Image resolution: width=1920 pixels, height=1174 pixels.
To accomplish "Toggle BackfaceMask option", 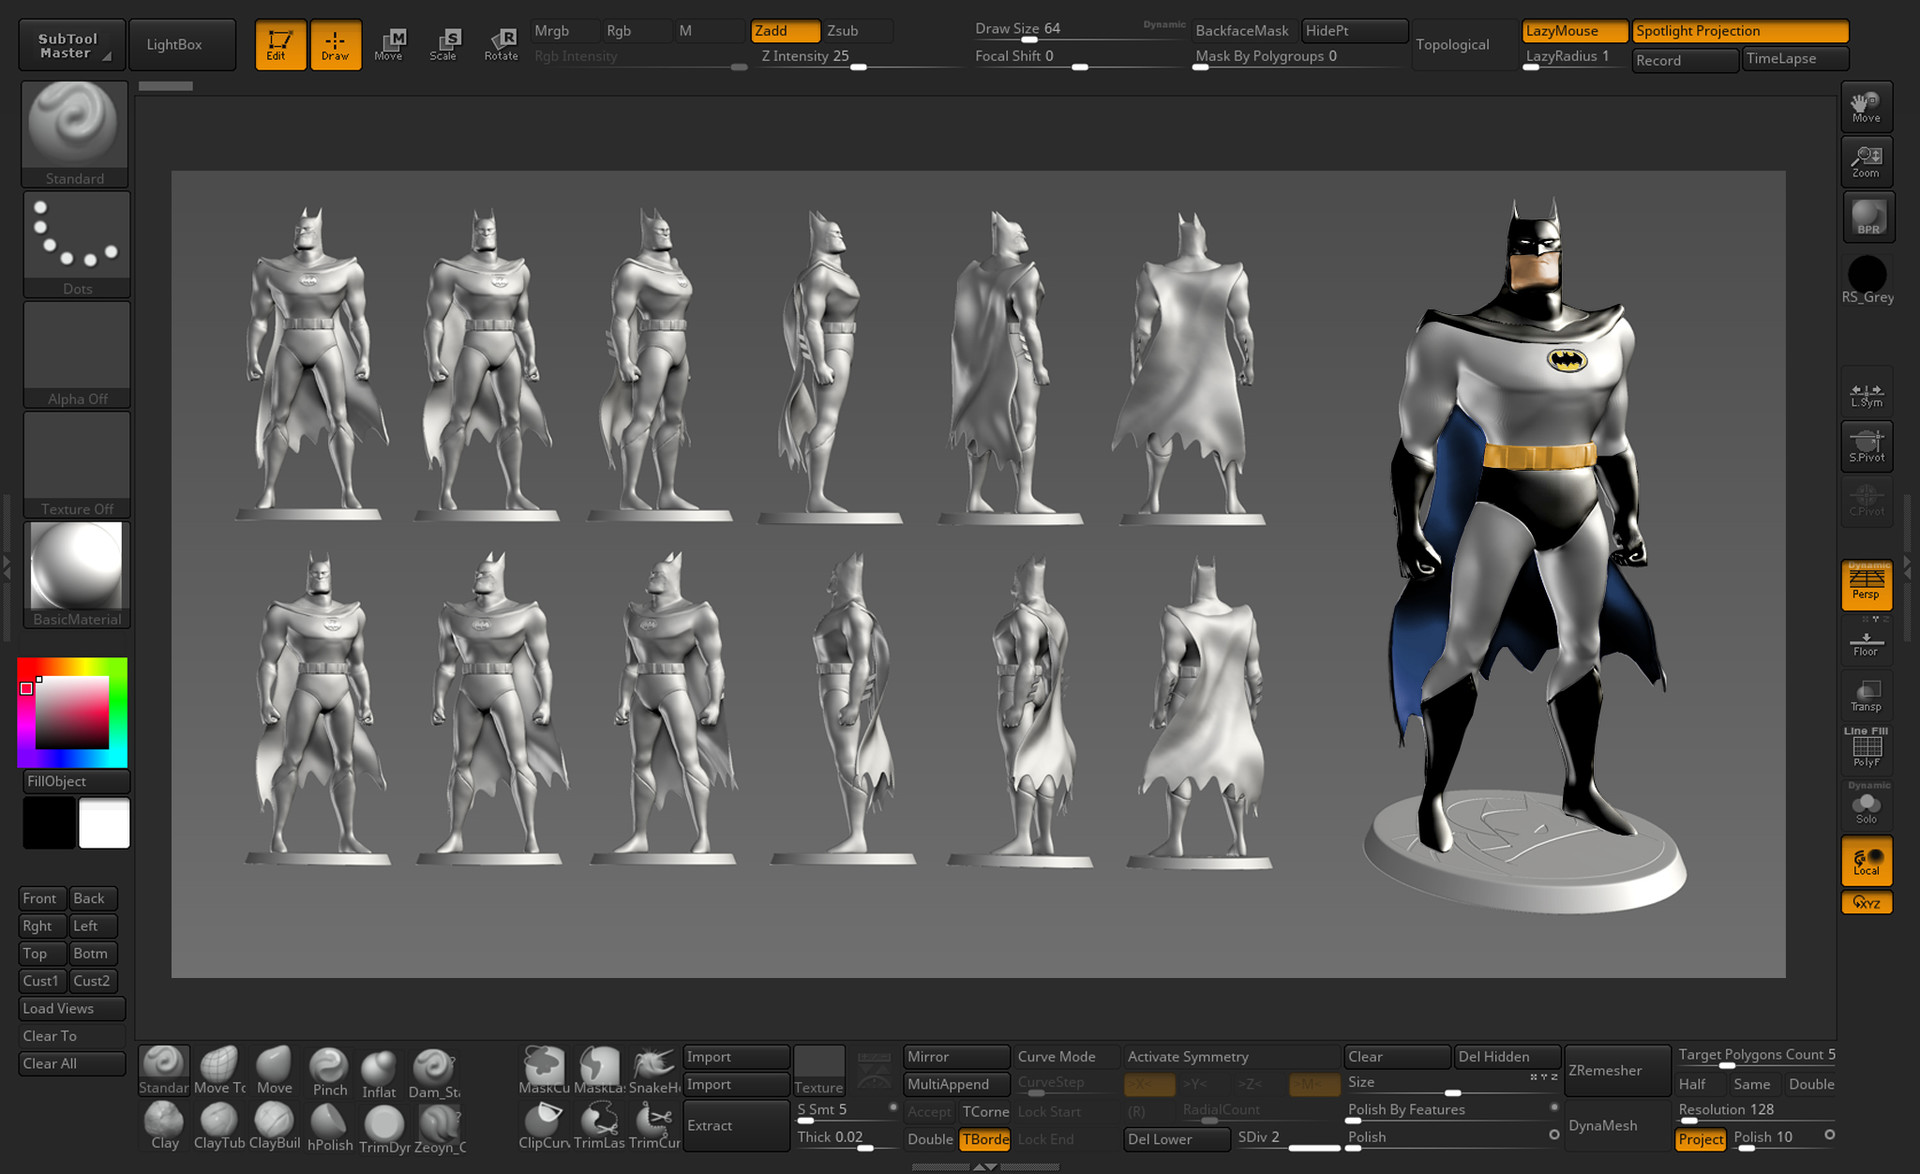I will click(1244, 31).
